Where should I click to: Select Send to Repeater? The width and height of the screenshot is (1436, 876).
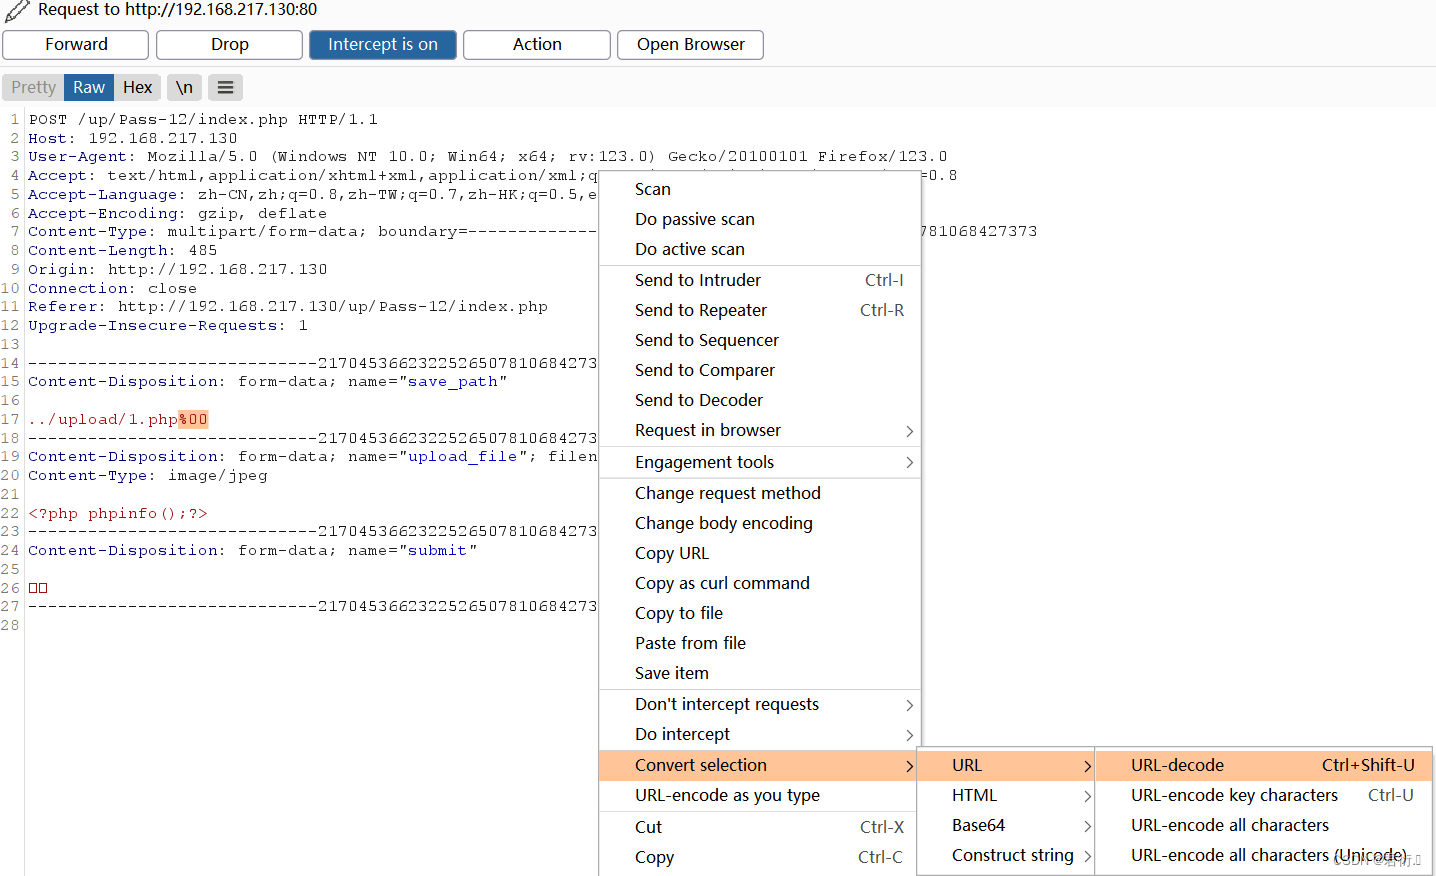[759, 310]
